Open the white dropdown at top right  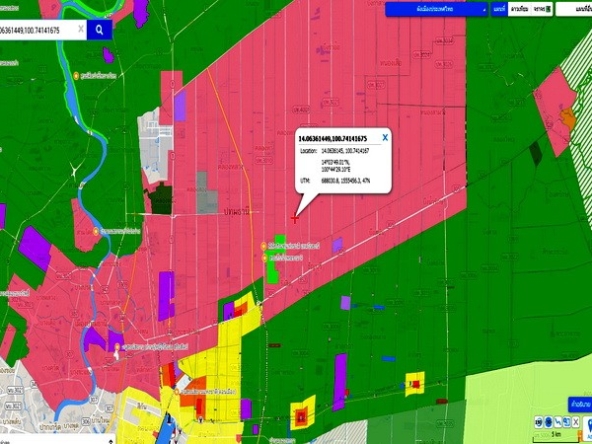(x=574, y=9)
